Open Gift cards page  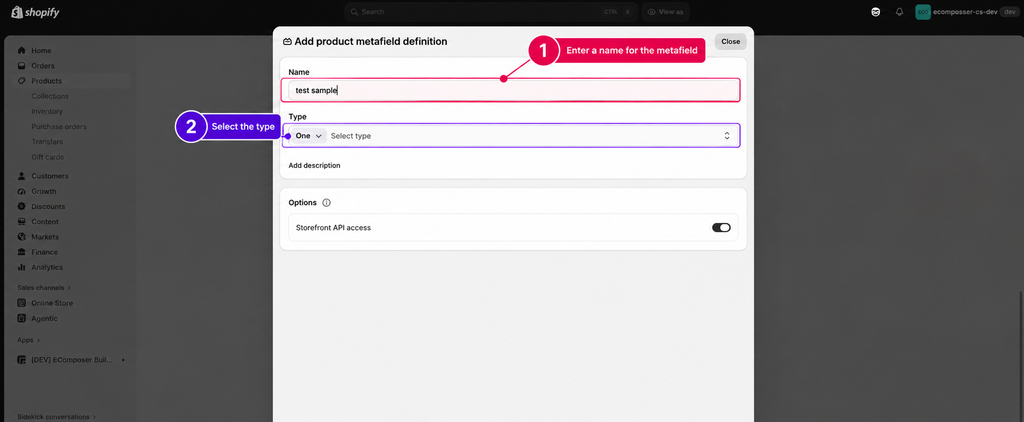point(48,157)
